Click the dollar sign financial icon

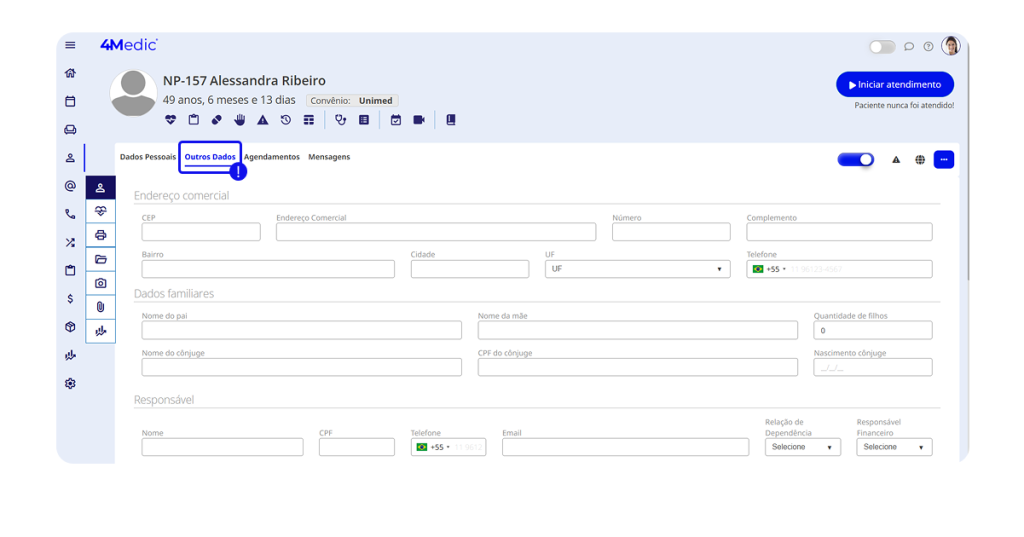coord(70,298)
